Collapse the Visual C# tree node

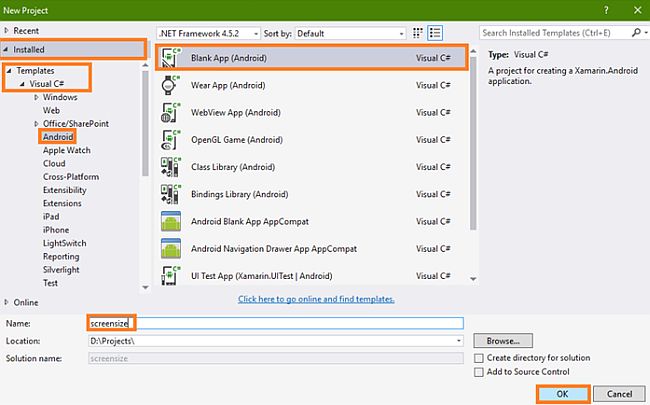[22, 84]
